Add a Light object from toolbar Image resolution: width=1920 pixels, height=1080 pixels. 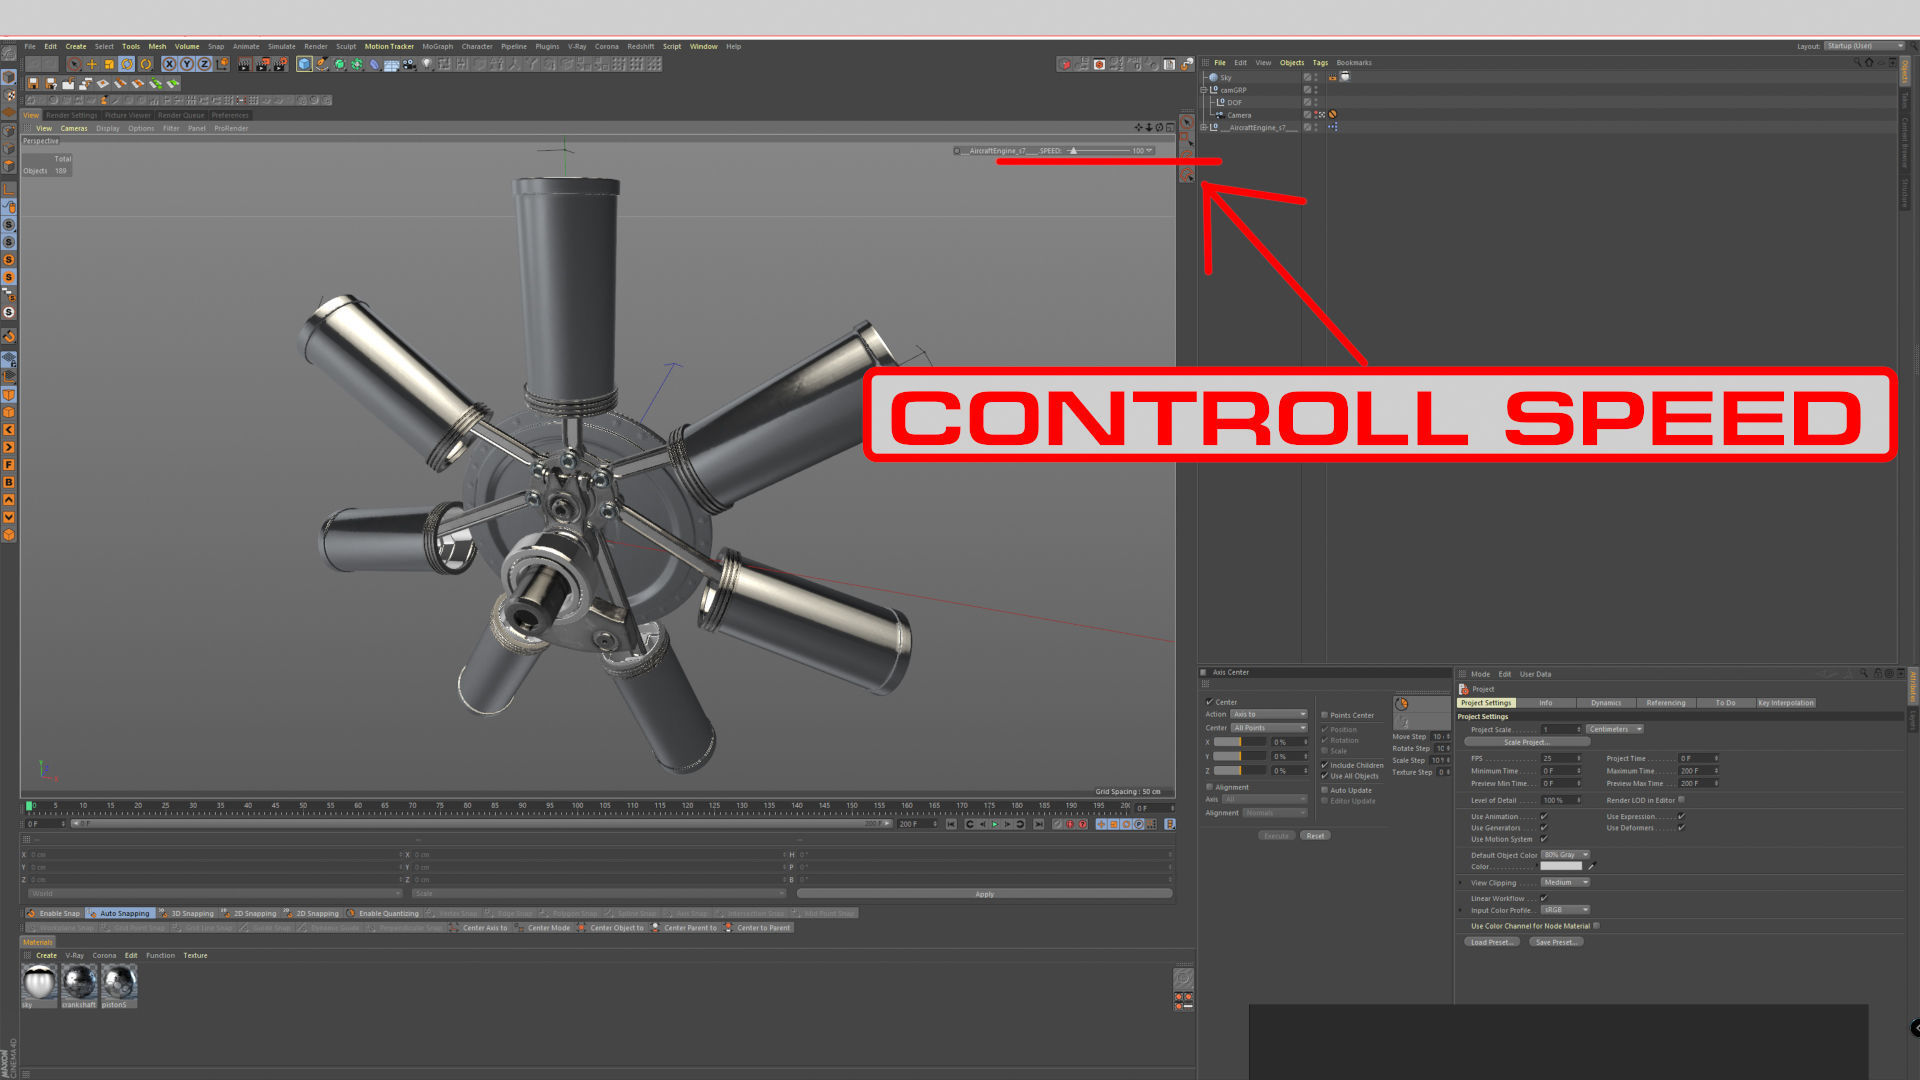(x=427, y=64)
